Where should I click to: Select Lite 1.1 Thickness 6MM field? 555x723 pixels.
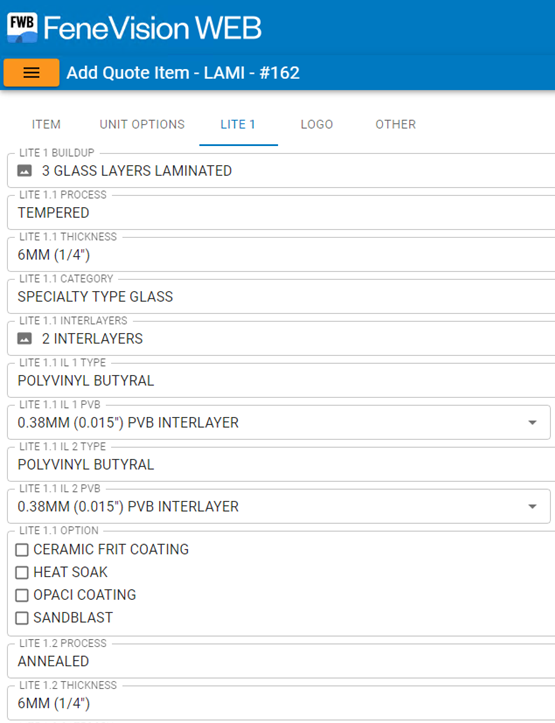281,255
